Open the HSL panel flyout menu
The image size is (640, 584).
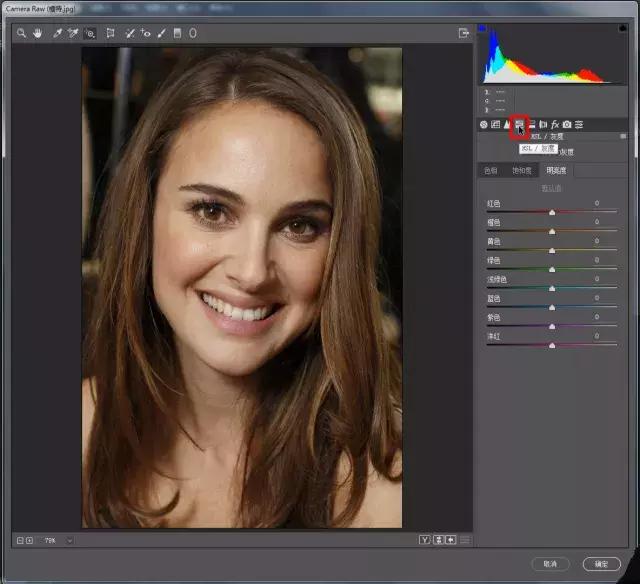[622, 137]
